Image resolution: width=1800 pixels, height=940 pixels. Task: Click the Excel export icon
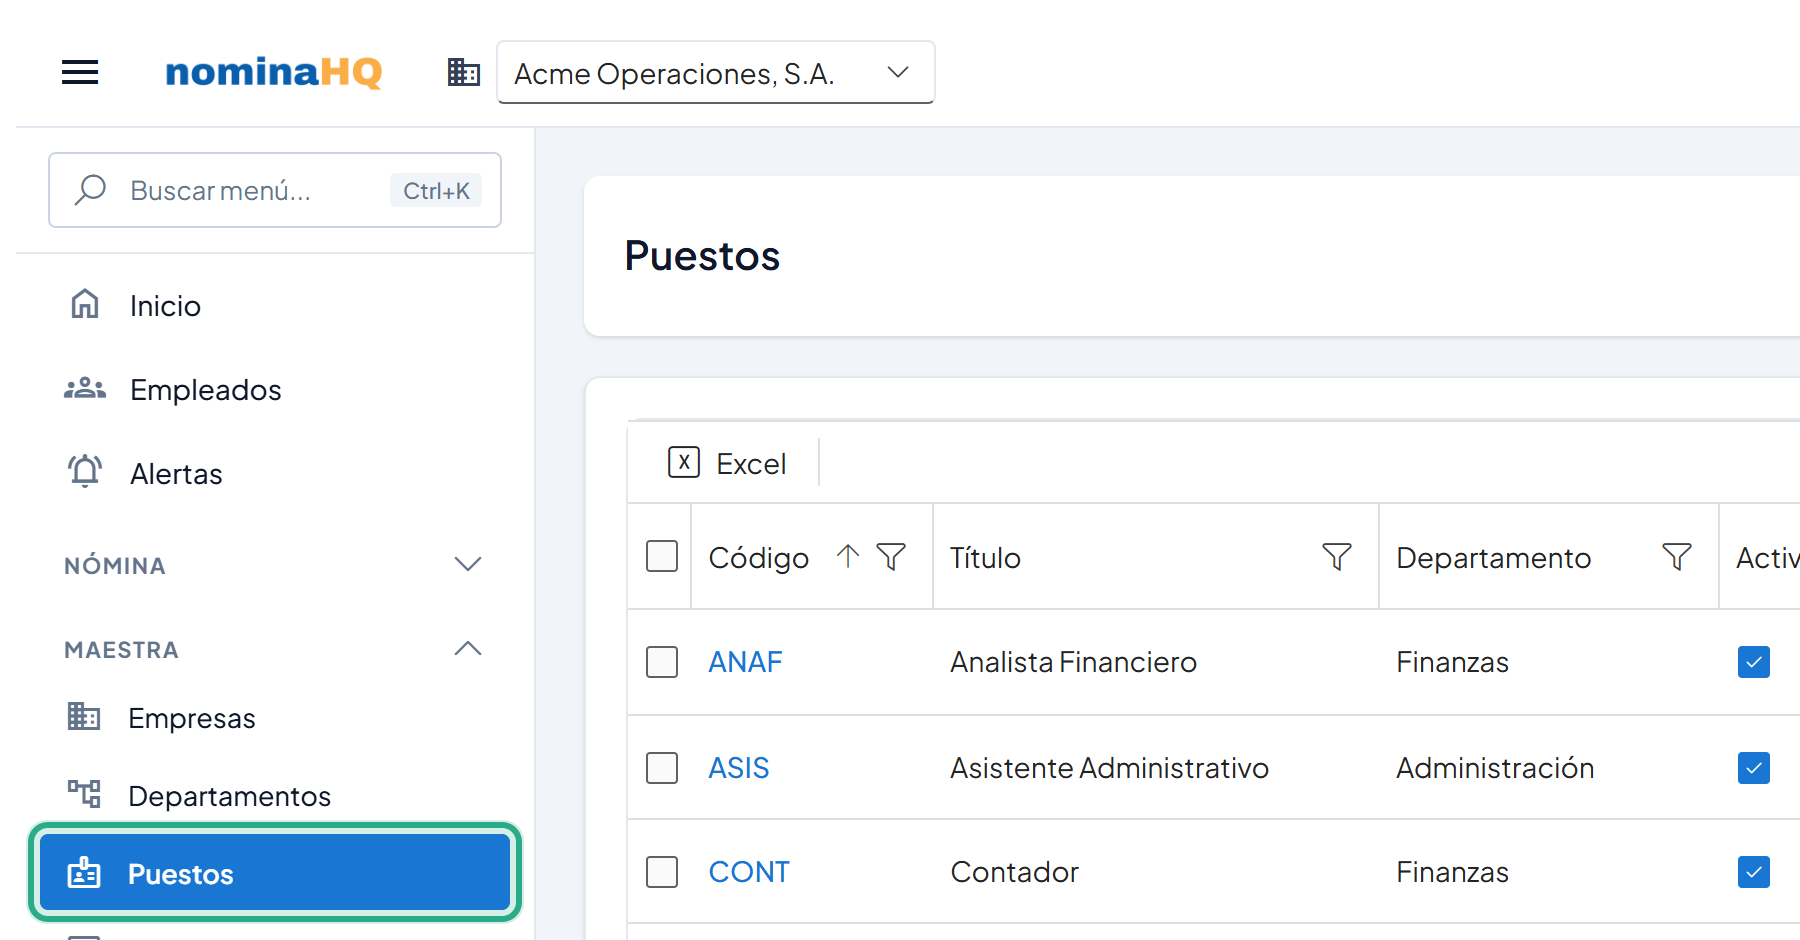[x=684, y=462]
